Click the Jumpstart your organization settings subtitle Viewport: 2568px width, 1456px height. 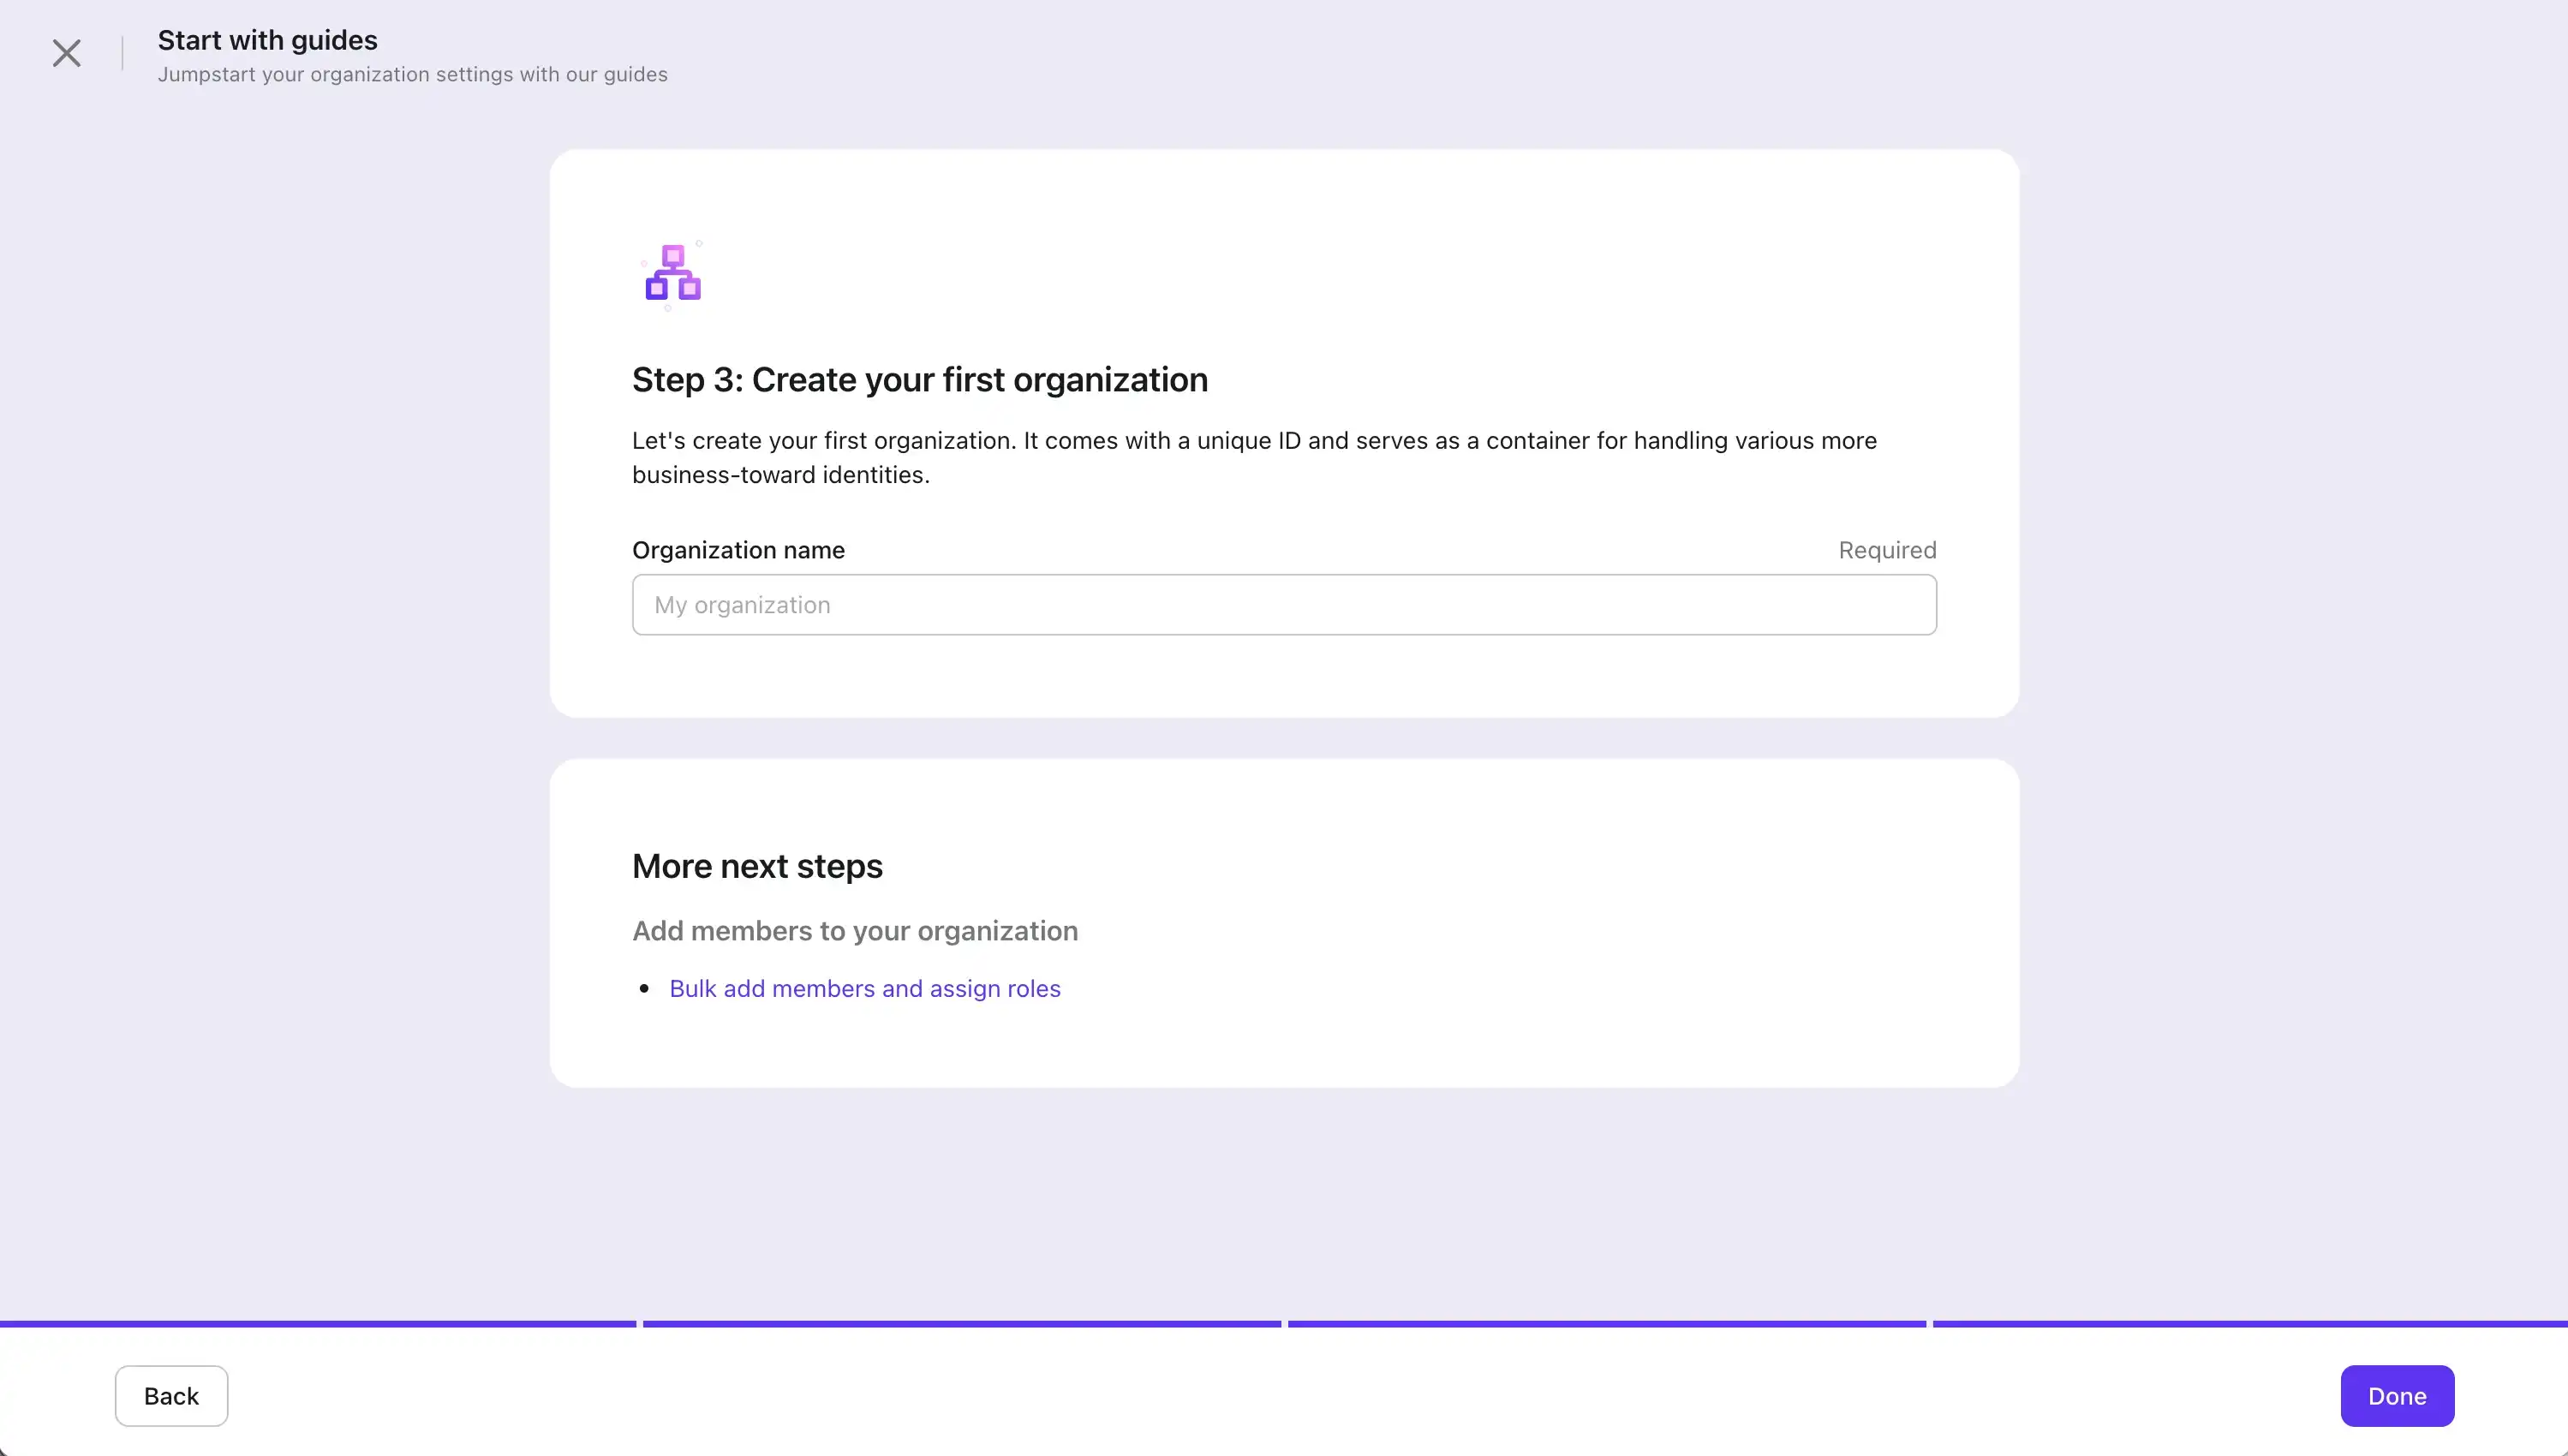coord(412,75)
